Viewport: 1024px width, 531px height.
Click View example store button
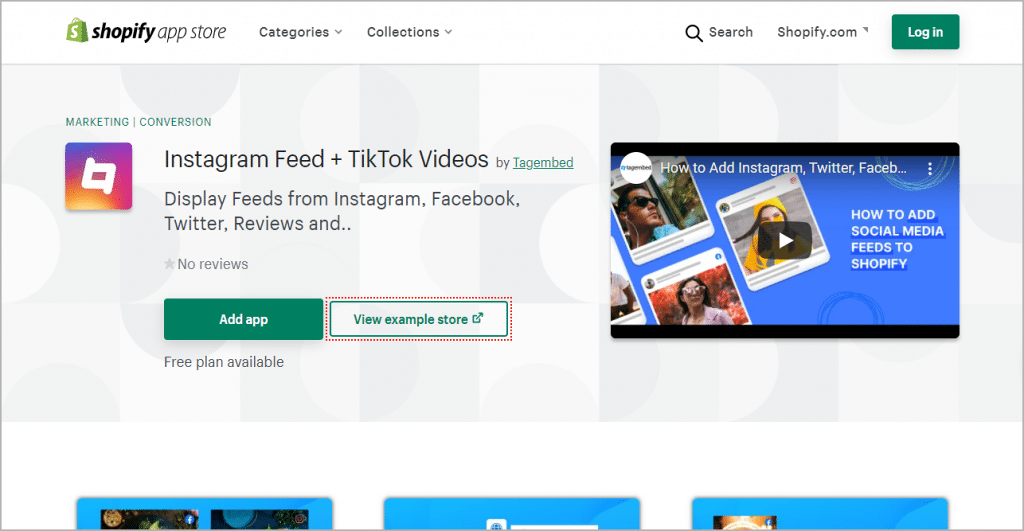[419, 319]
